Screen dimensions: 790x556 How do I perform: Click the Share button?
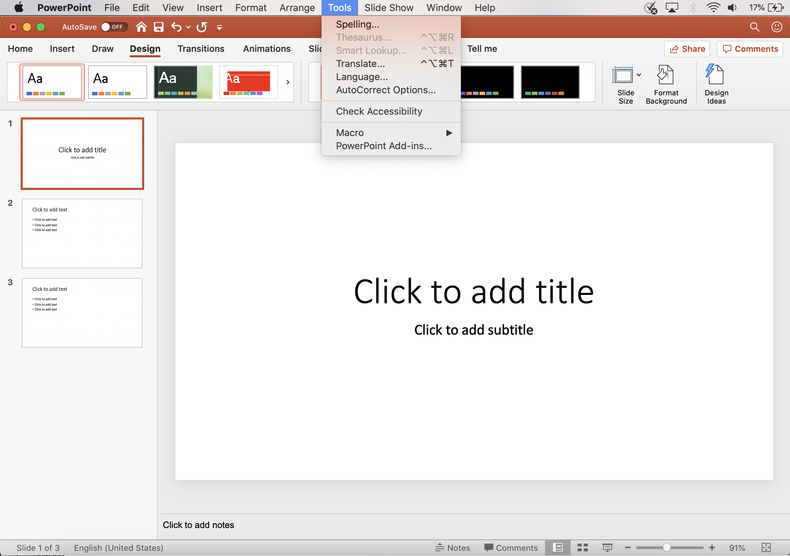pyautogui.click(x=687, y=49)
